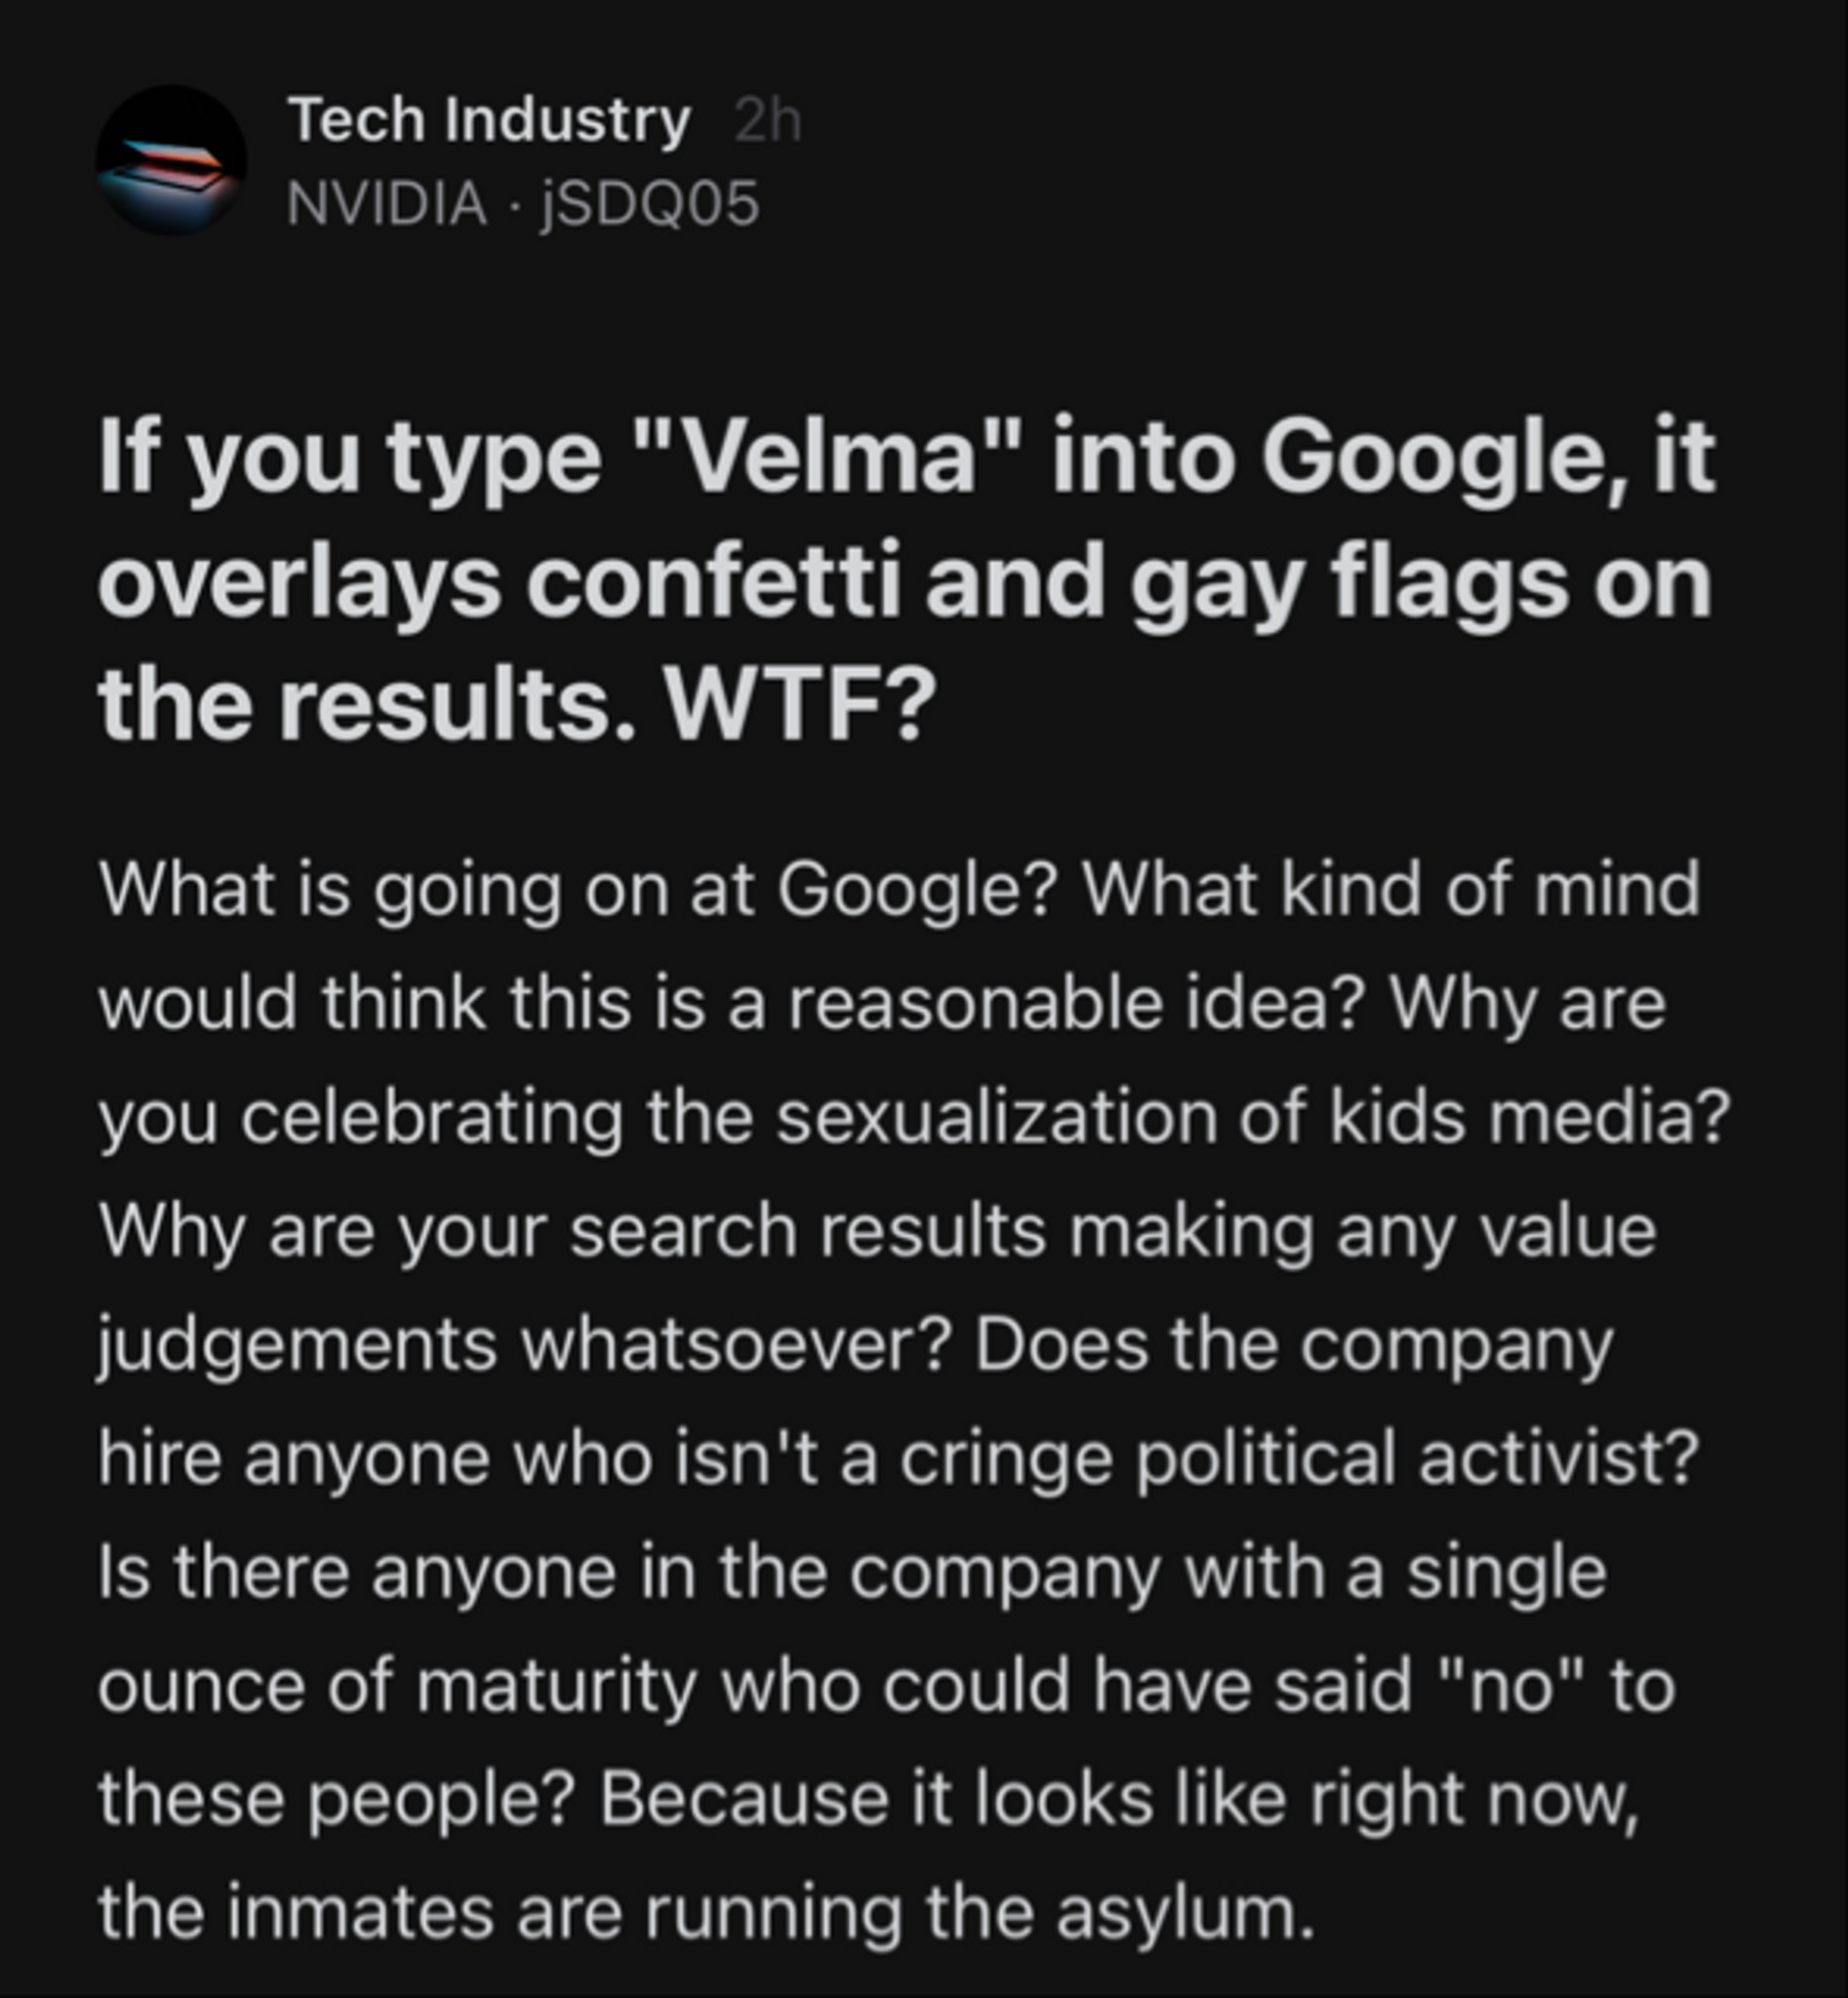Click the line "would think this is a reasonable idea?"
Viewport: 1848px width, 1998px height.
click(x=734, y=1003)
